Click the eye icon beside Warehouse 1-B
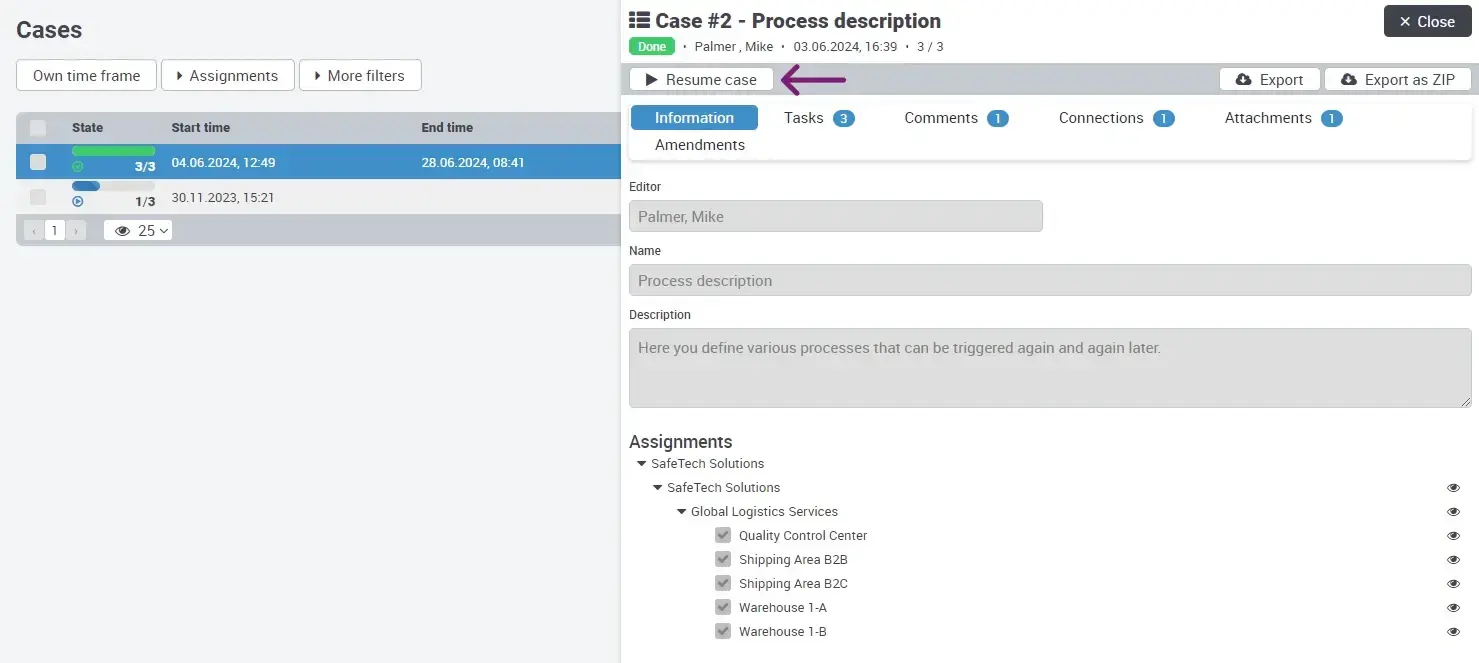The height and width of the screenshot is (663, 1479). 1453,632
